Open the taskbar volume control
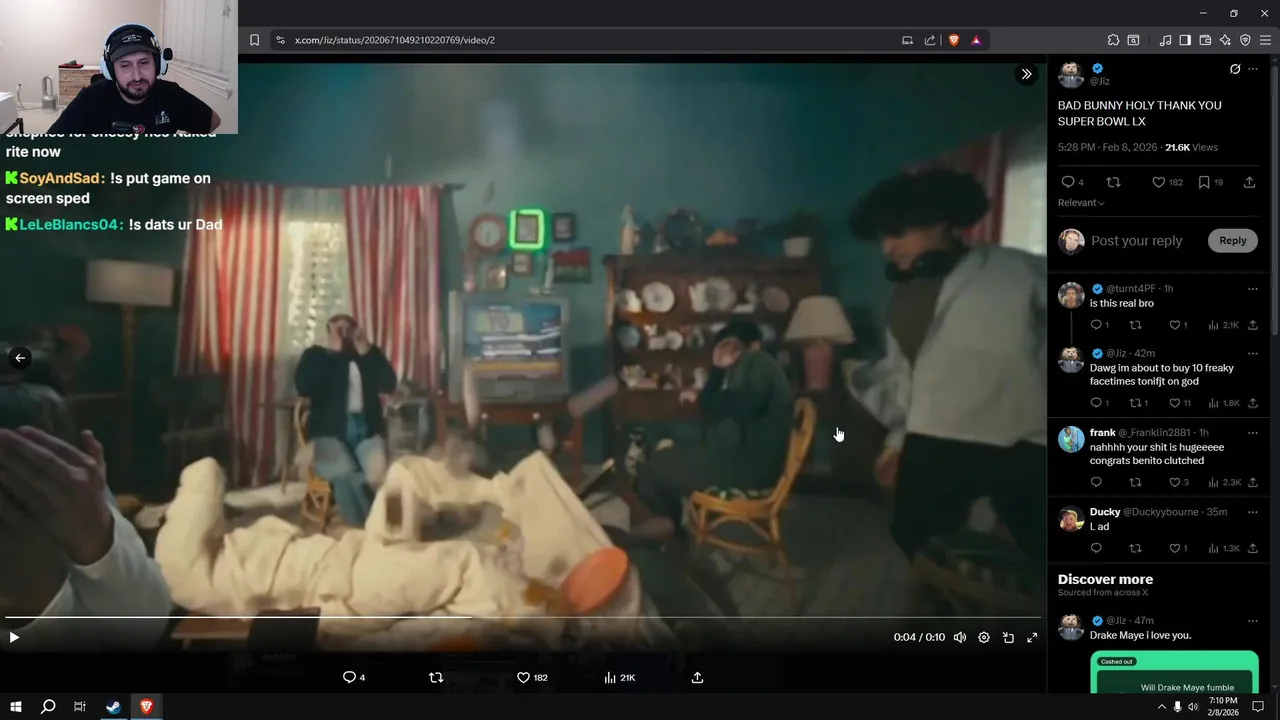The width and height of the screenshot is (1280, 720). click(x=1195, y=707)
